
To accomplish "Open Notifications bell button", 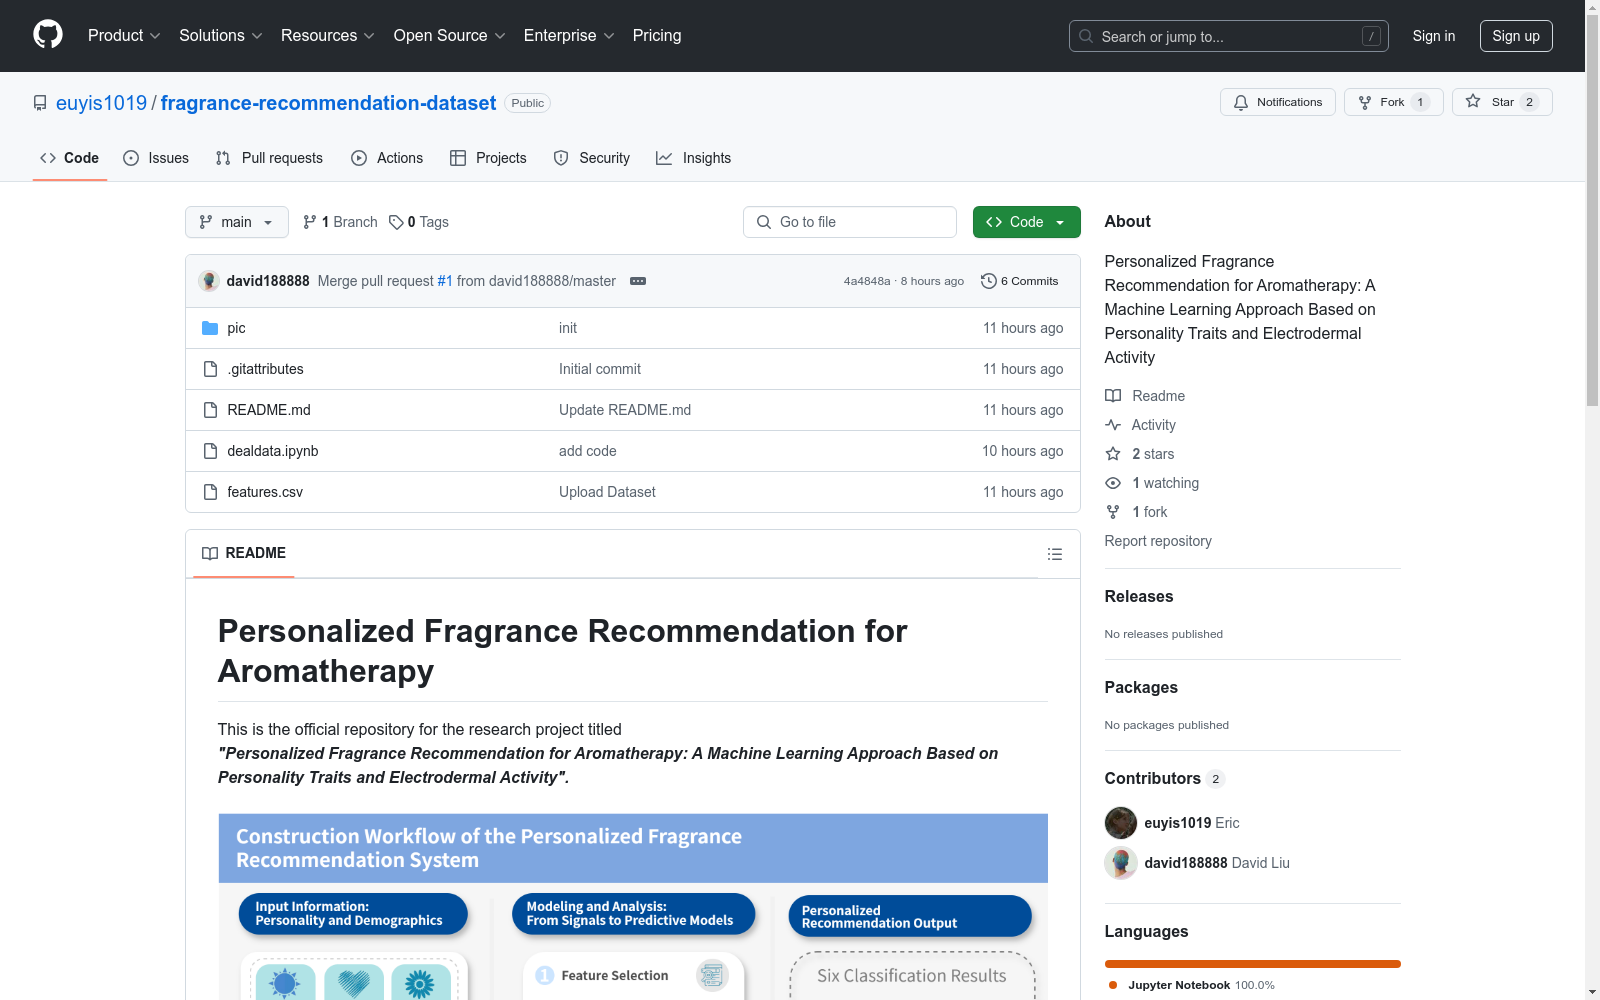I will click(x=1277, y=102).
